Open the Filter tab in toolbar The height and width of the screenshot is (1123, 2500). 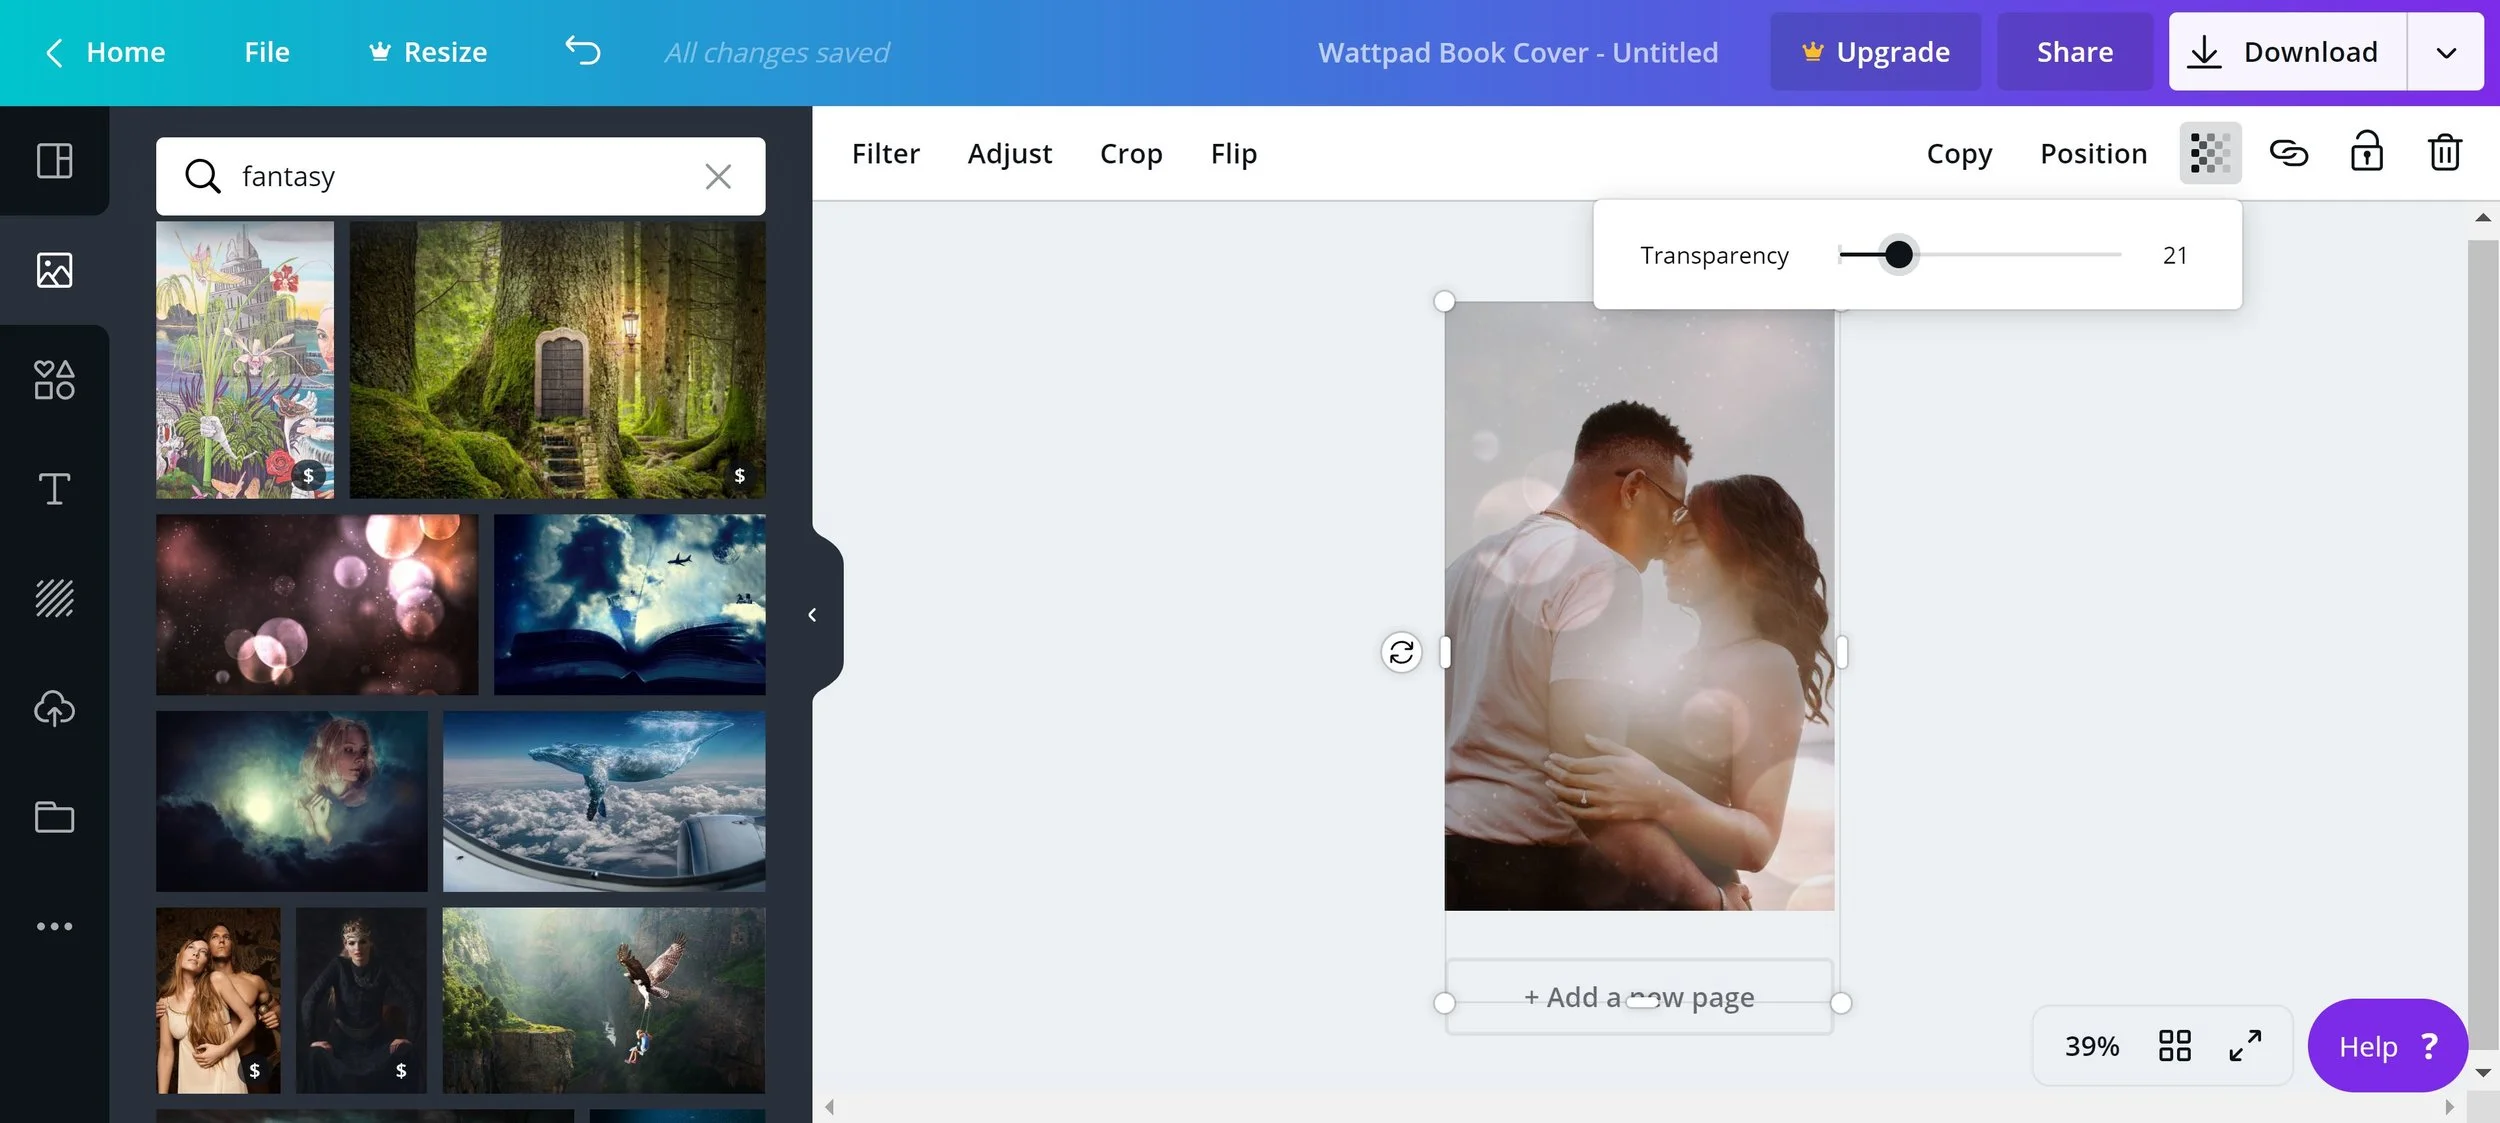click(x=885, y=154)
